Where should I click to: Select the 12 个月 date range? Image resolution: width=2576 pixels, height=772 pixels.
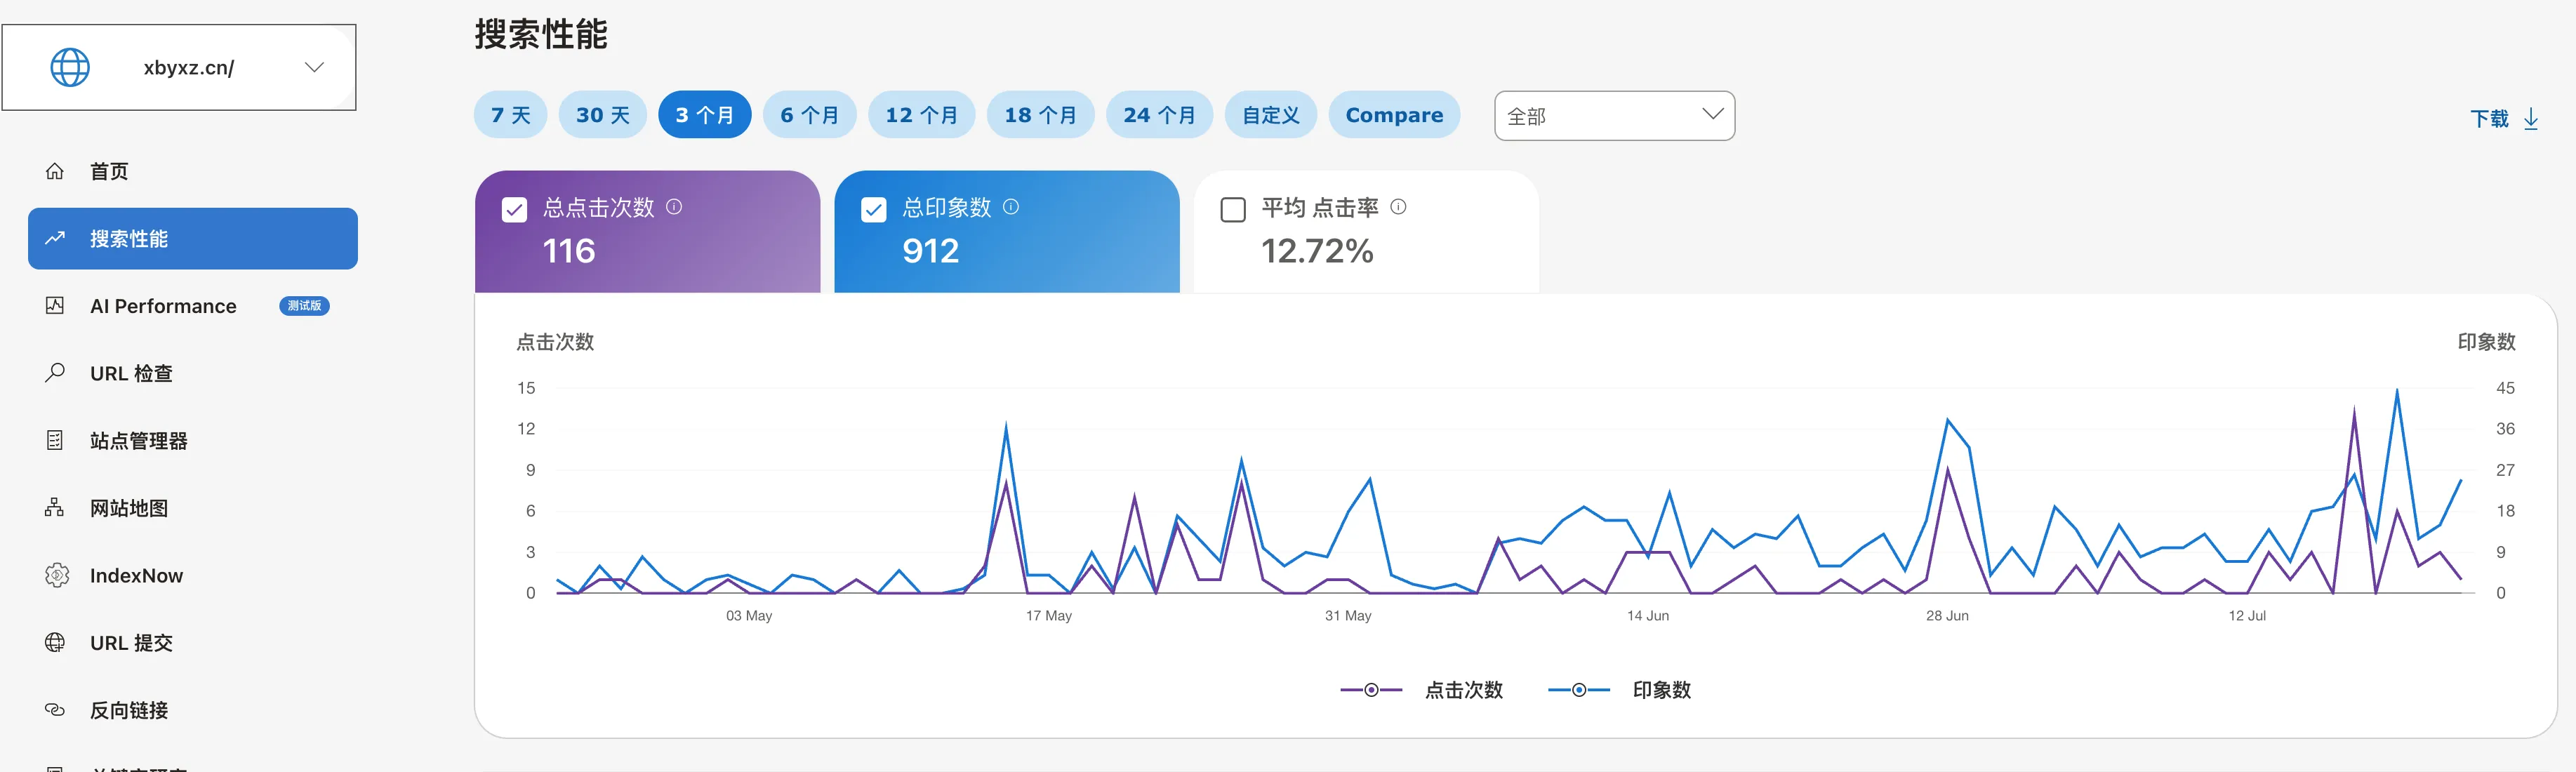[x=922, y=115]
